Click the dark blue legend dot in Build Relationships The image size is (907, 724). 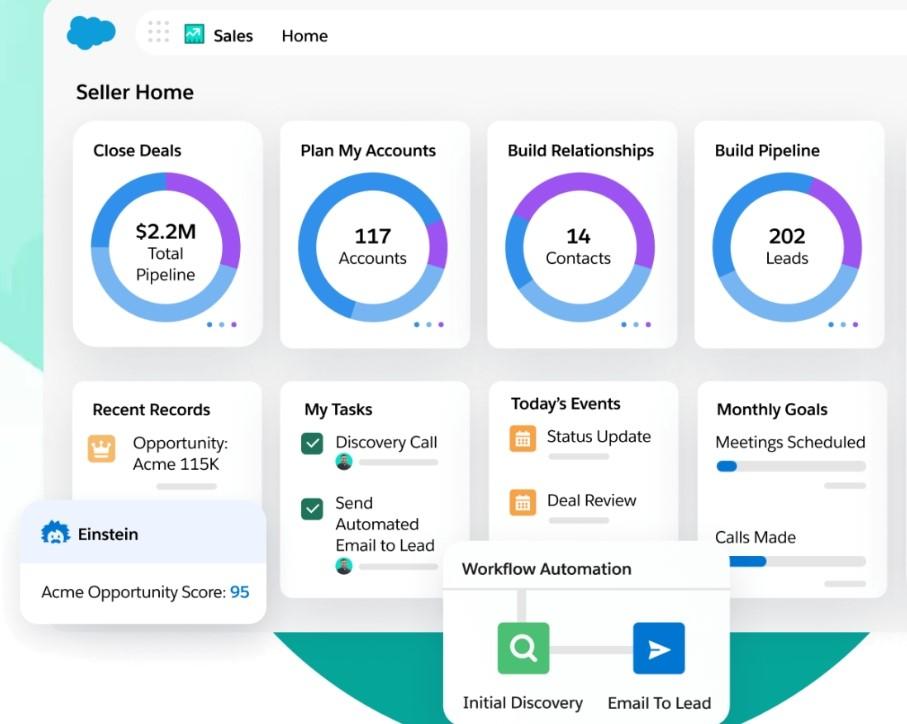tap(624, 324)
